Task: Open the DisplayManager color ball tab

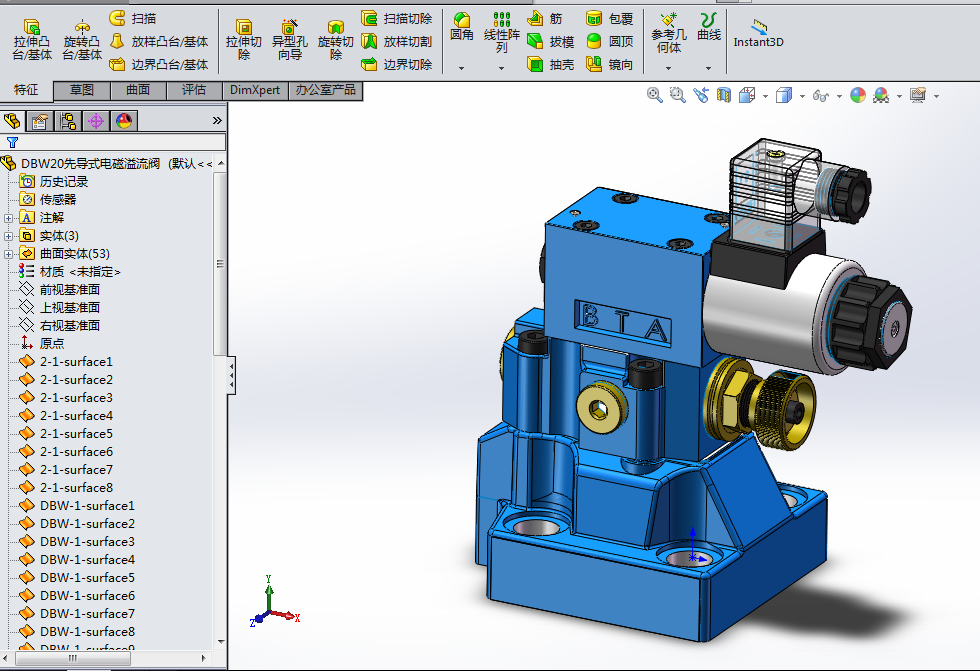Action: click(x=124, y=121)
